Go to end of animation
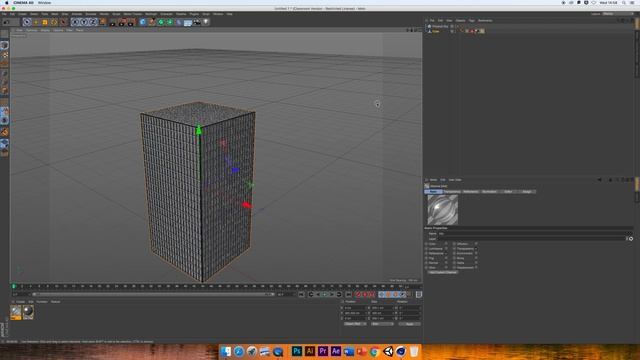 348,294
